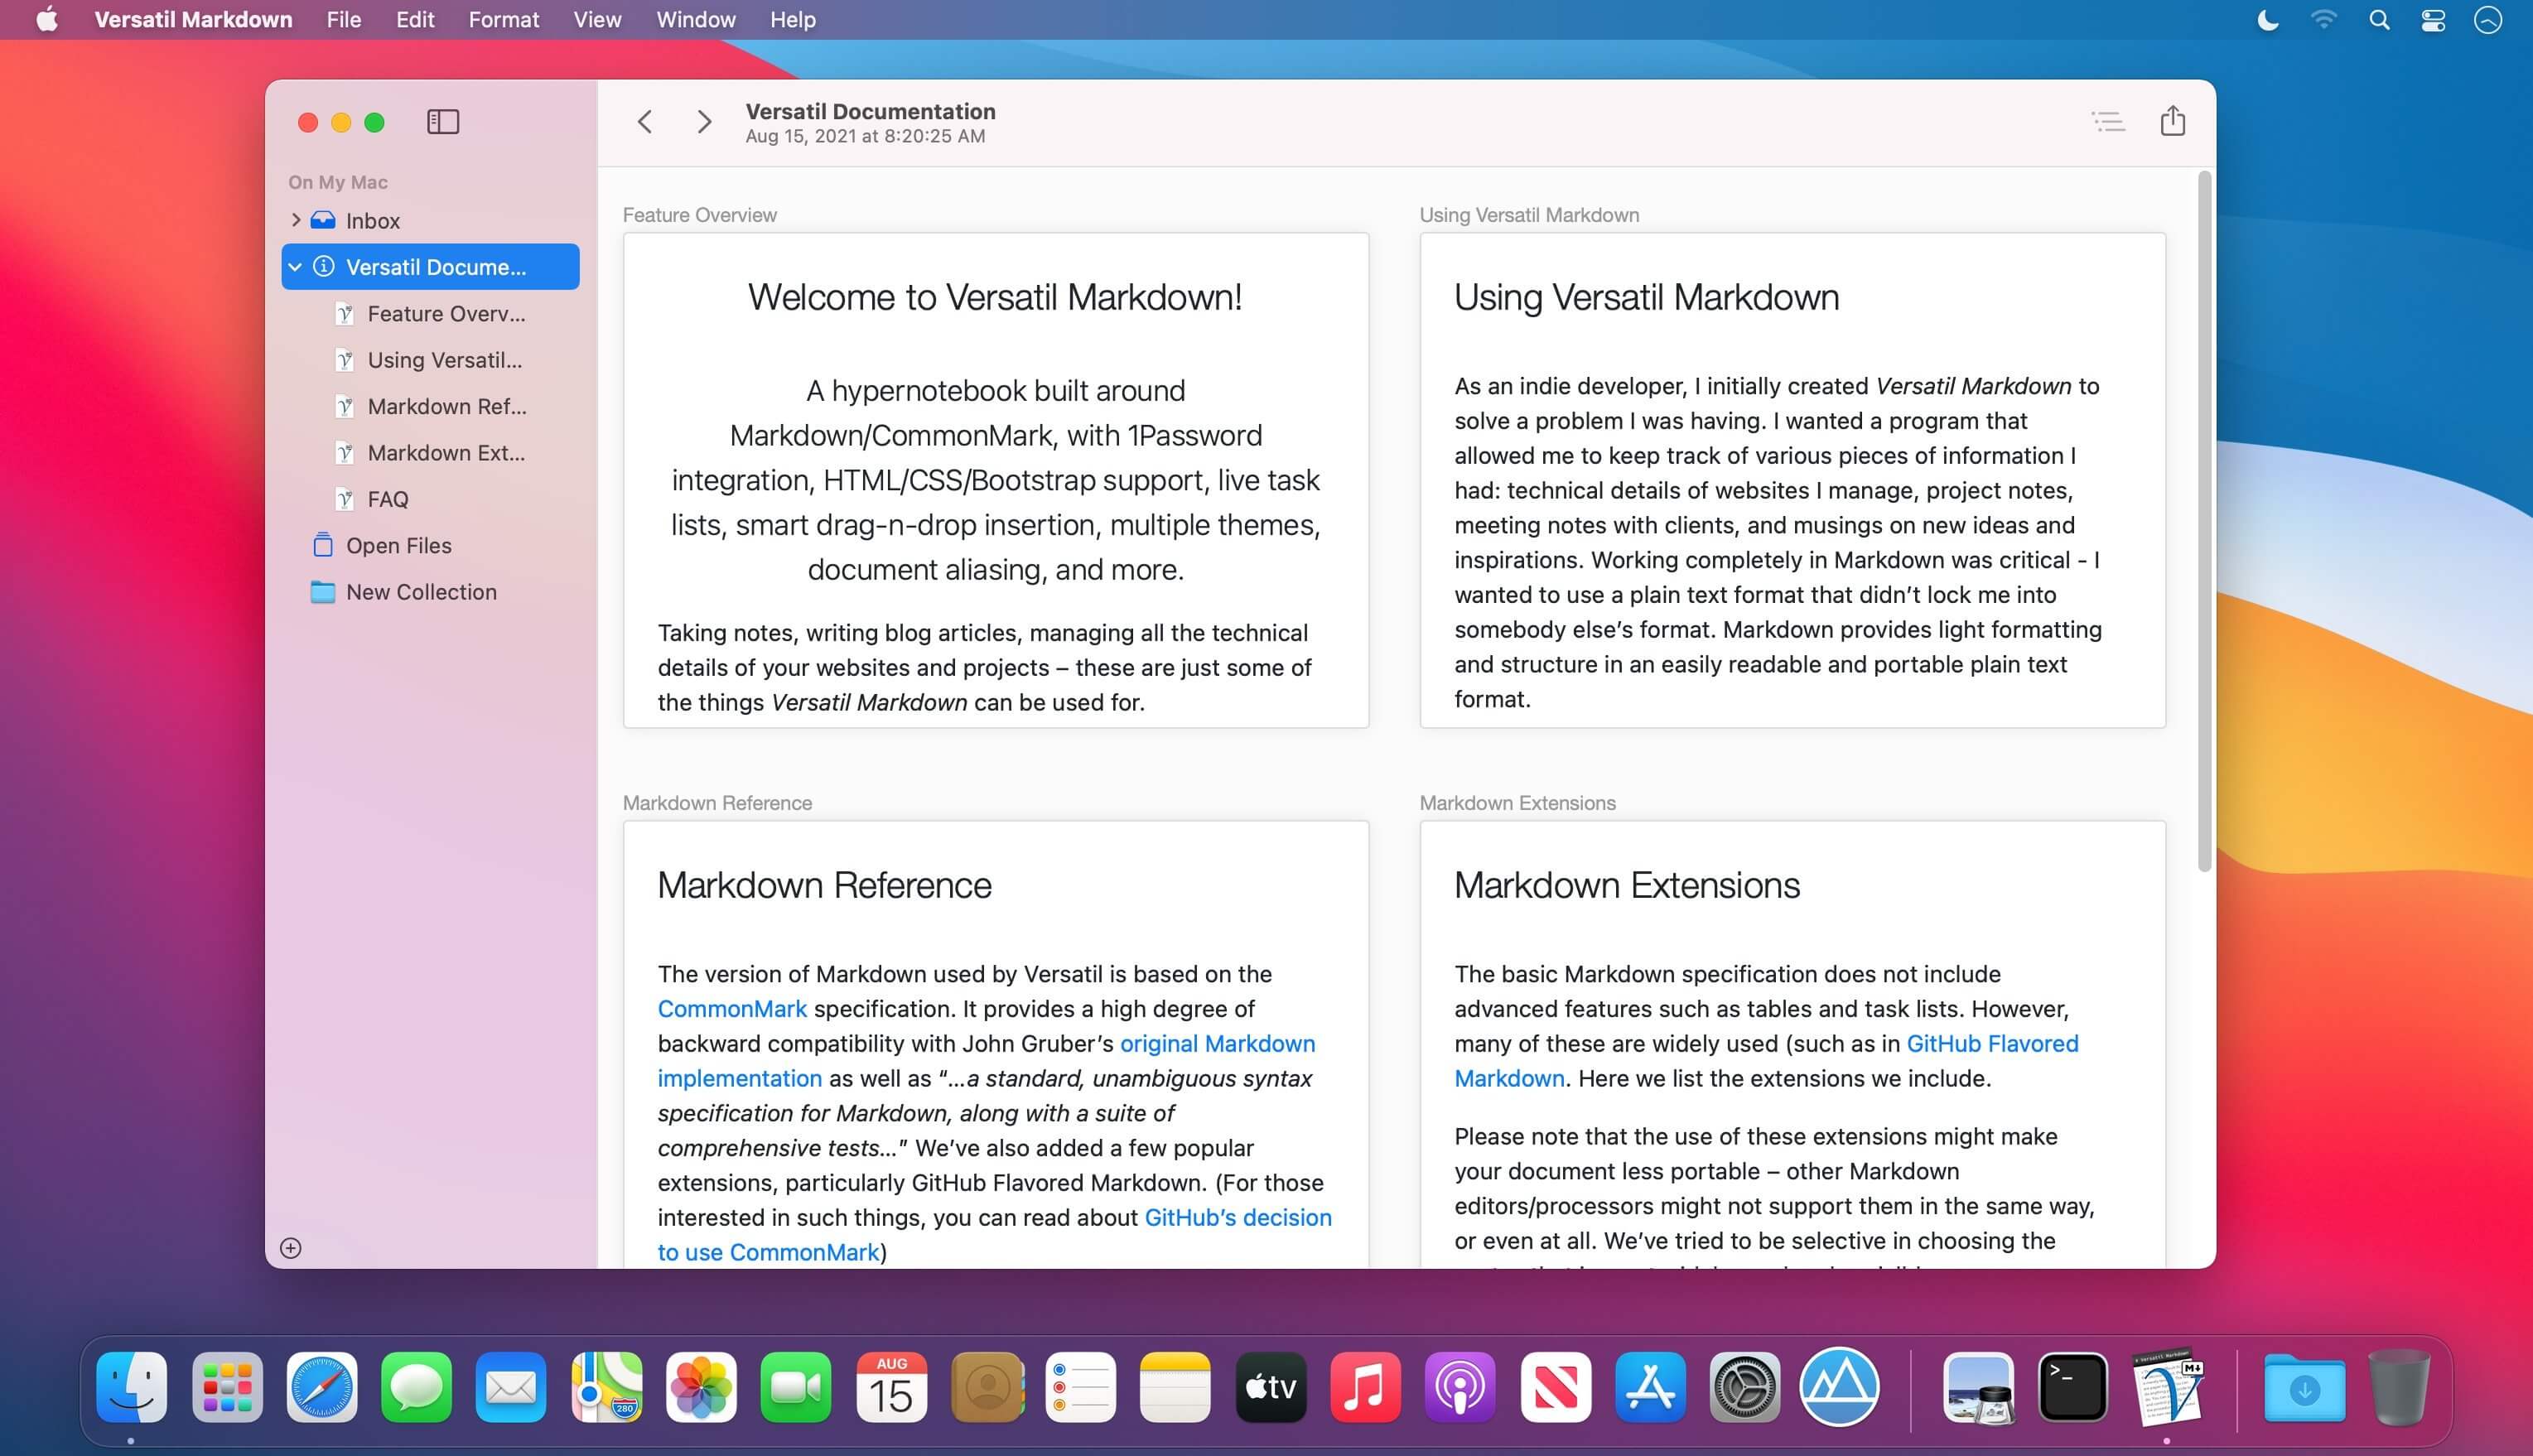
Task: Open the View menu
Action: click(597, 20)
